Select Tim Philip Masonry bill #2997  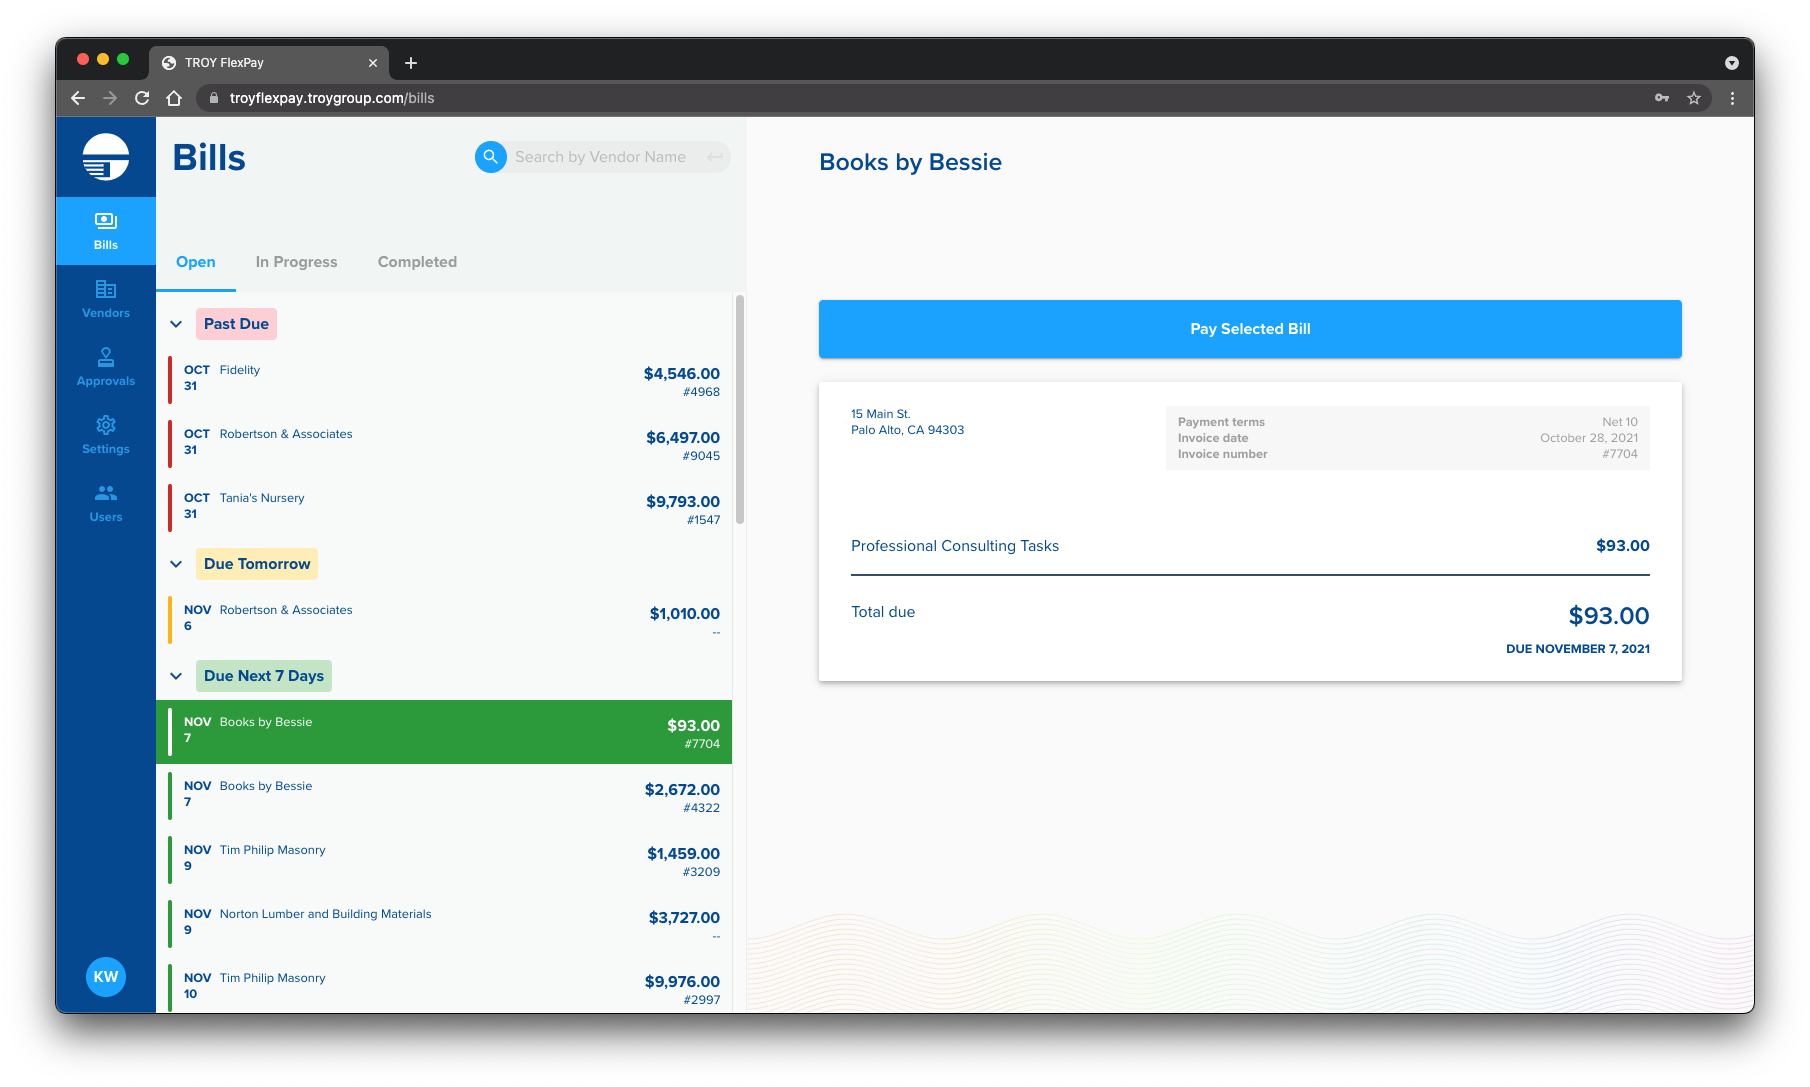pyautogui.click(x=444, y=985)
